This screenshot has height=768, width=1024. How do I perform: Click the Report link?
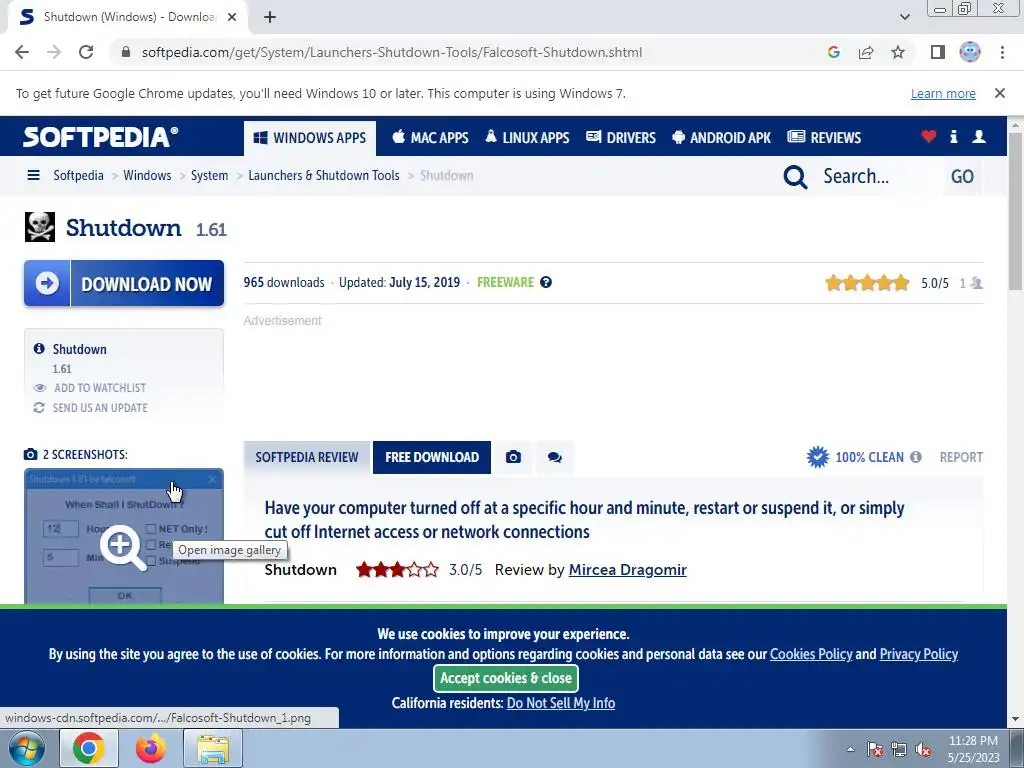pyautogui.click(x=961, y=457)
